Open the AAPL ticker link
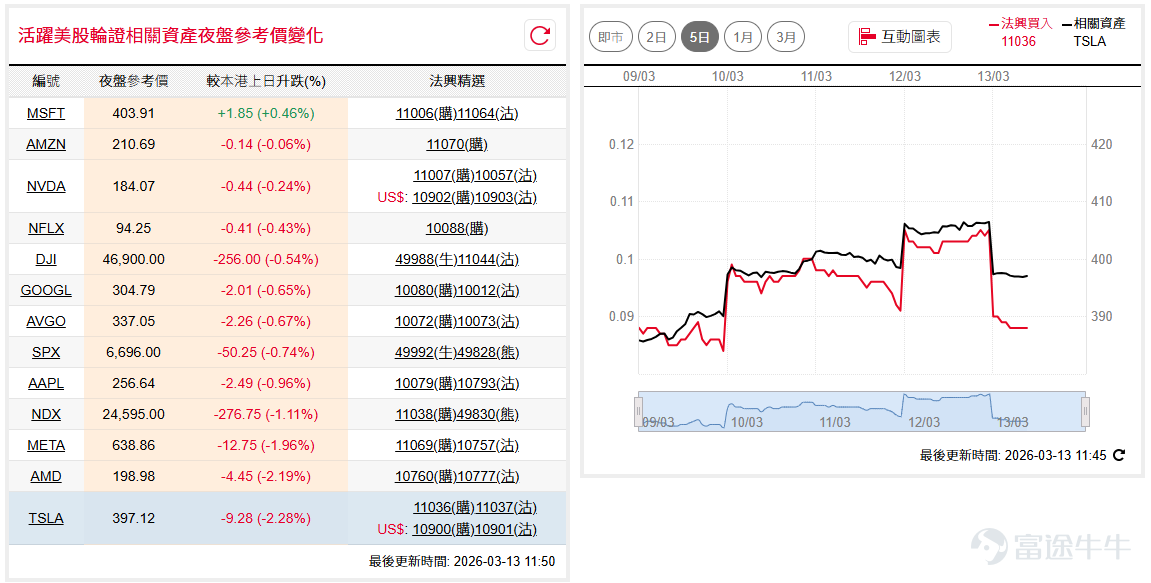The height and width of the screenshot is (583, 1151). 46,383
